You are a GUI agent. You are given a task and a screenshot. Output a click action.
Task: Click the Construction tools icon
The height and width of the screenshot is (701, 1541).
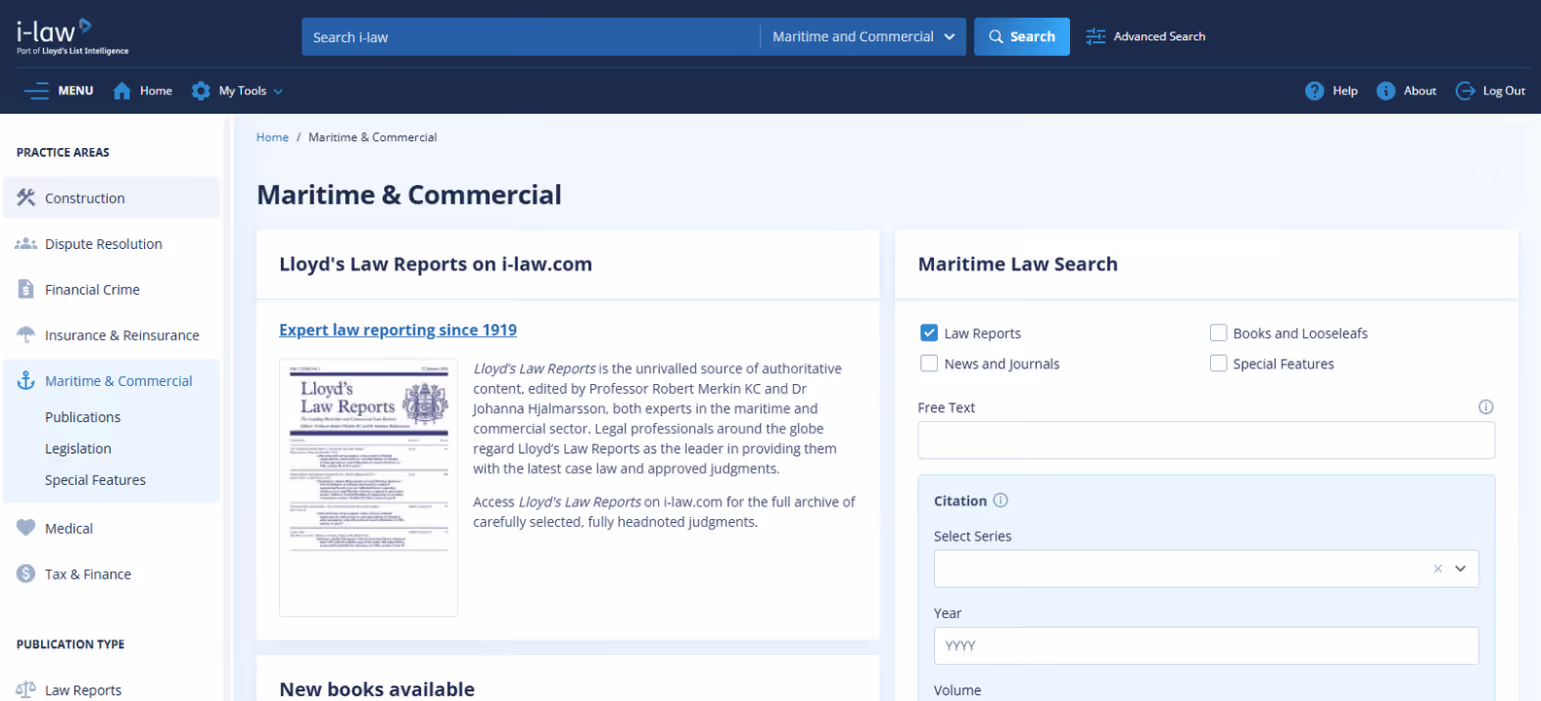click(26, 197)
